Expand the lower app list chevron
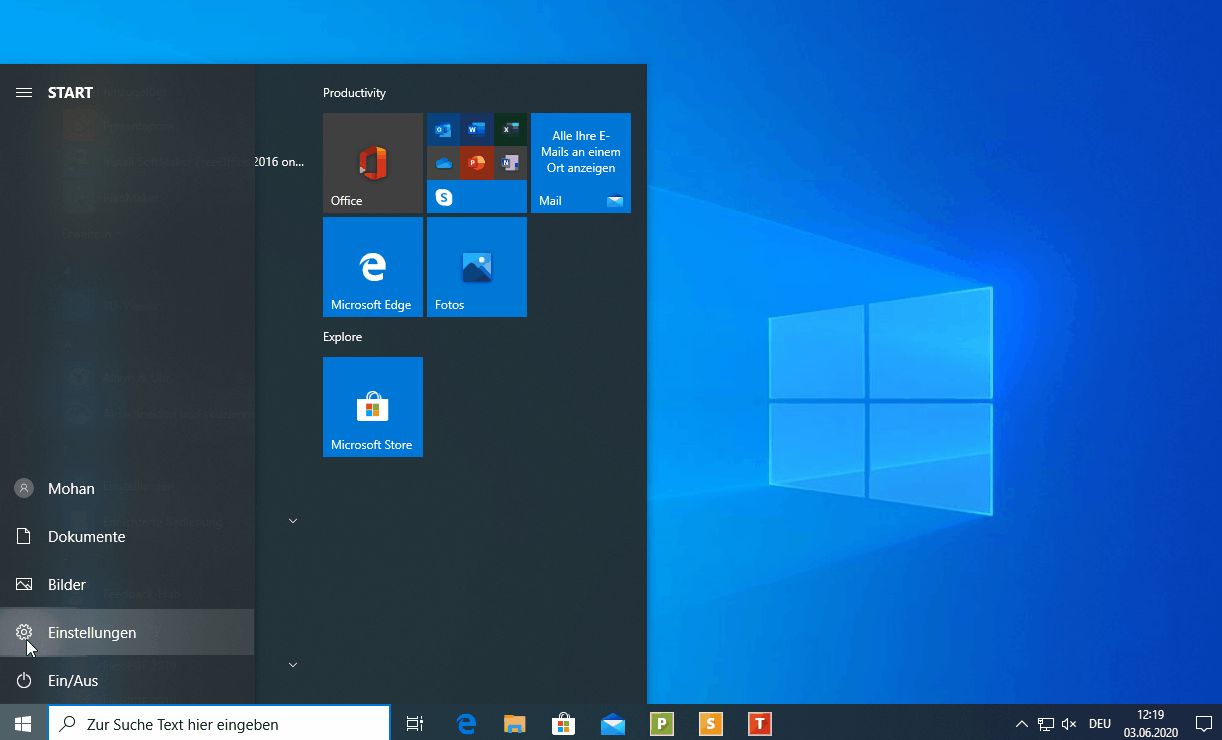The height and width of the screenshot is (740, 1222). (x=293, y=665)
